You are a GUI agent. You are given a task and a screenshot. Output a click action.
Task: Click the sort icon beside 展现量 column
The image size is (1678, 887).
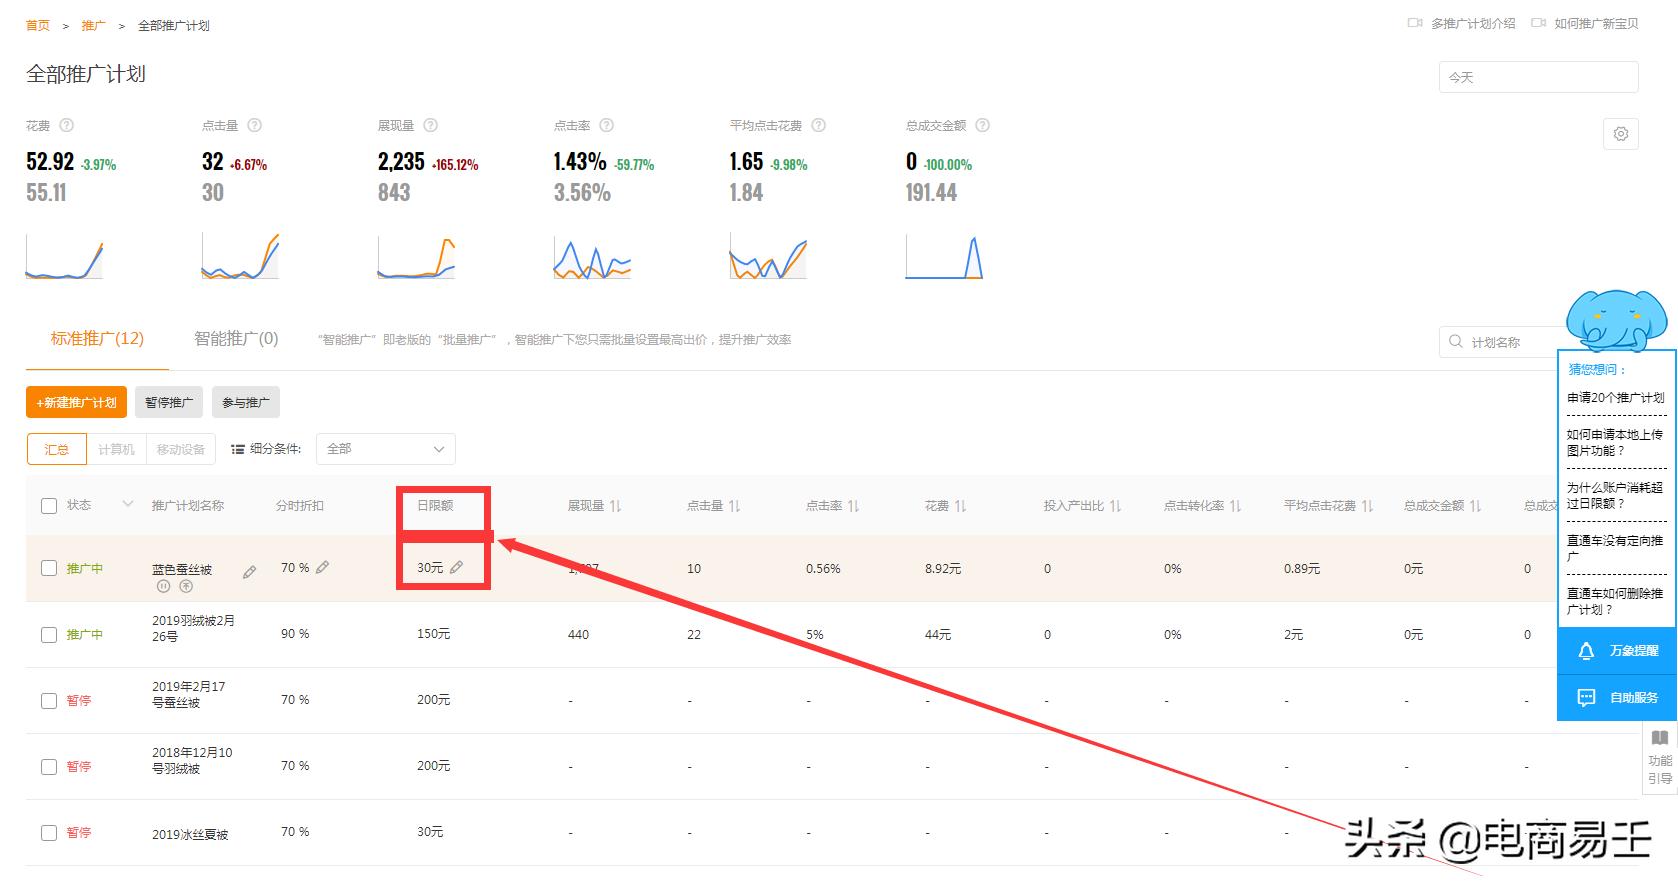click(x=615, y=506)
